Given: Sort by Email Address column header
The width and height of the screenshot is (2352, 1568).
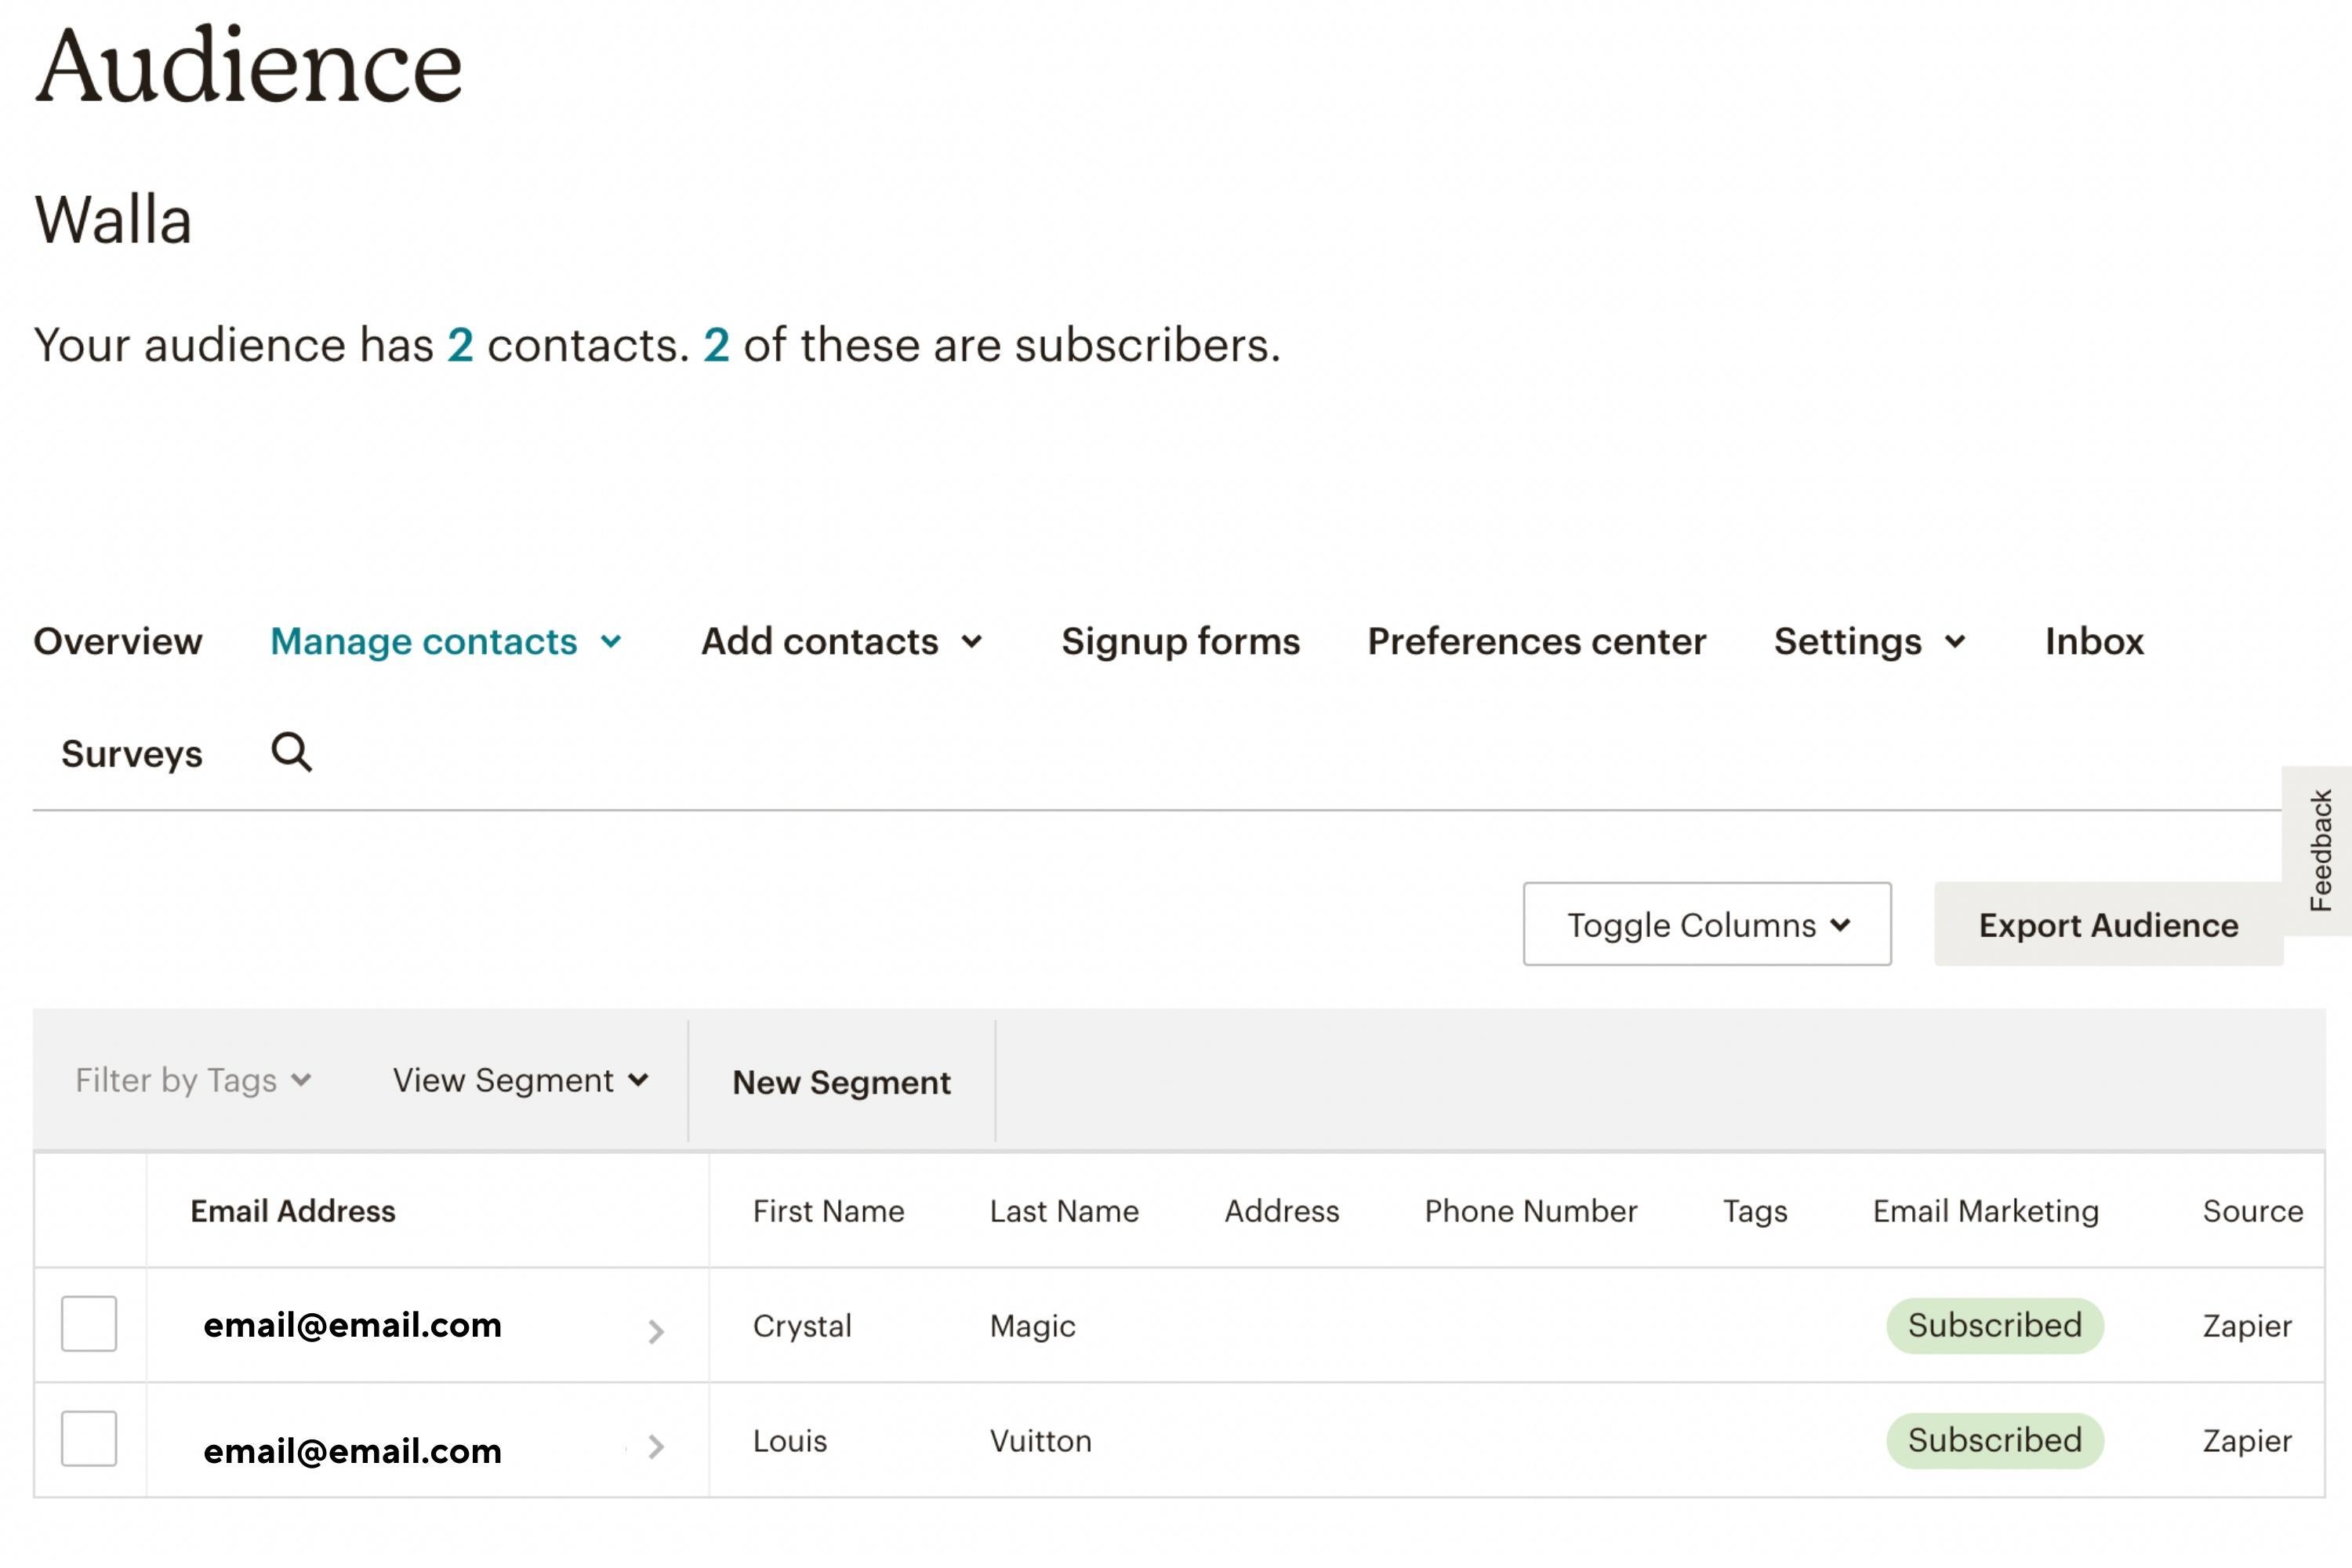Looking at the screenshot, I should pos(293,1211).
